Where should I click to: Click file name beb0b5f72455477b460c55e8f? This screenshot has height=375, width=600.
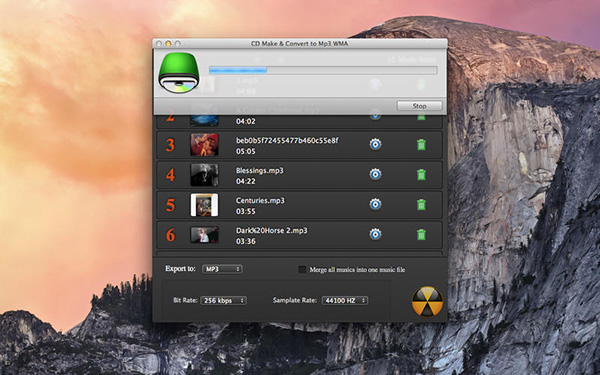click(x=287, y=140)
